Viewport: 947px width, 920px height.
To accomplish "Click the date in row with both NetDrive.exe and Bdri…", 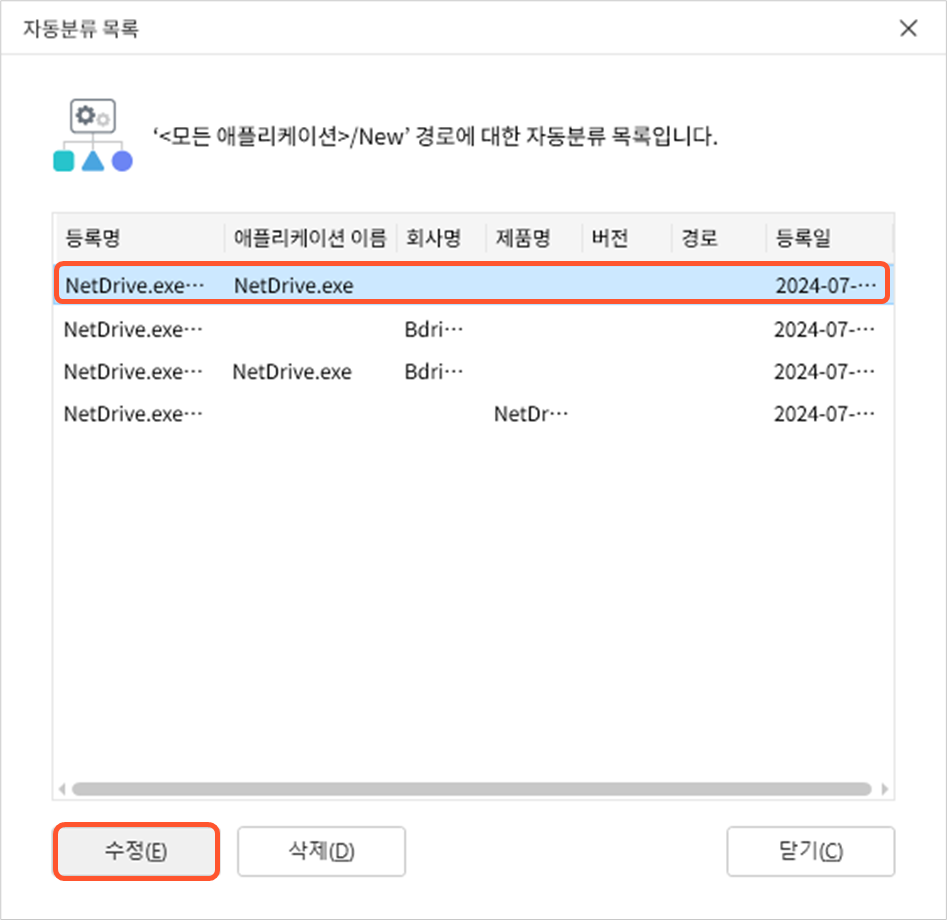I will click(x=824, y=372).
